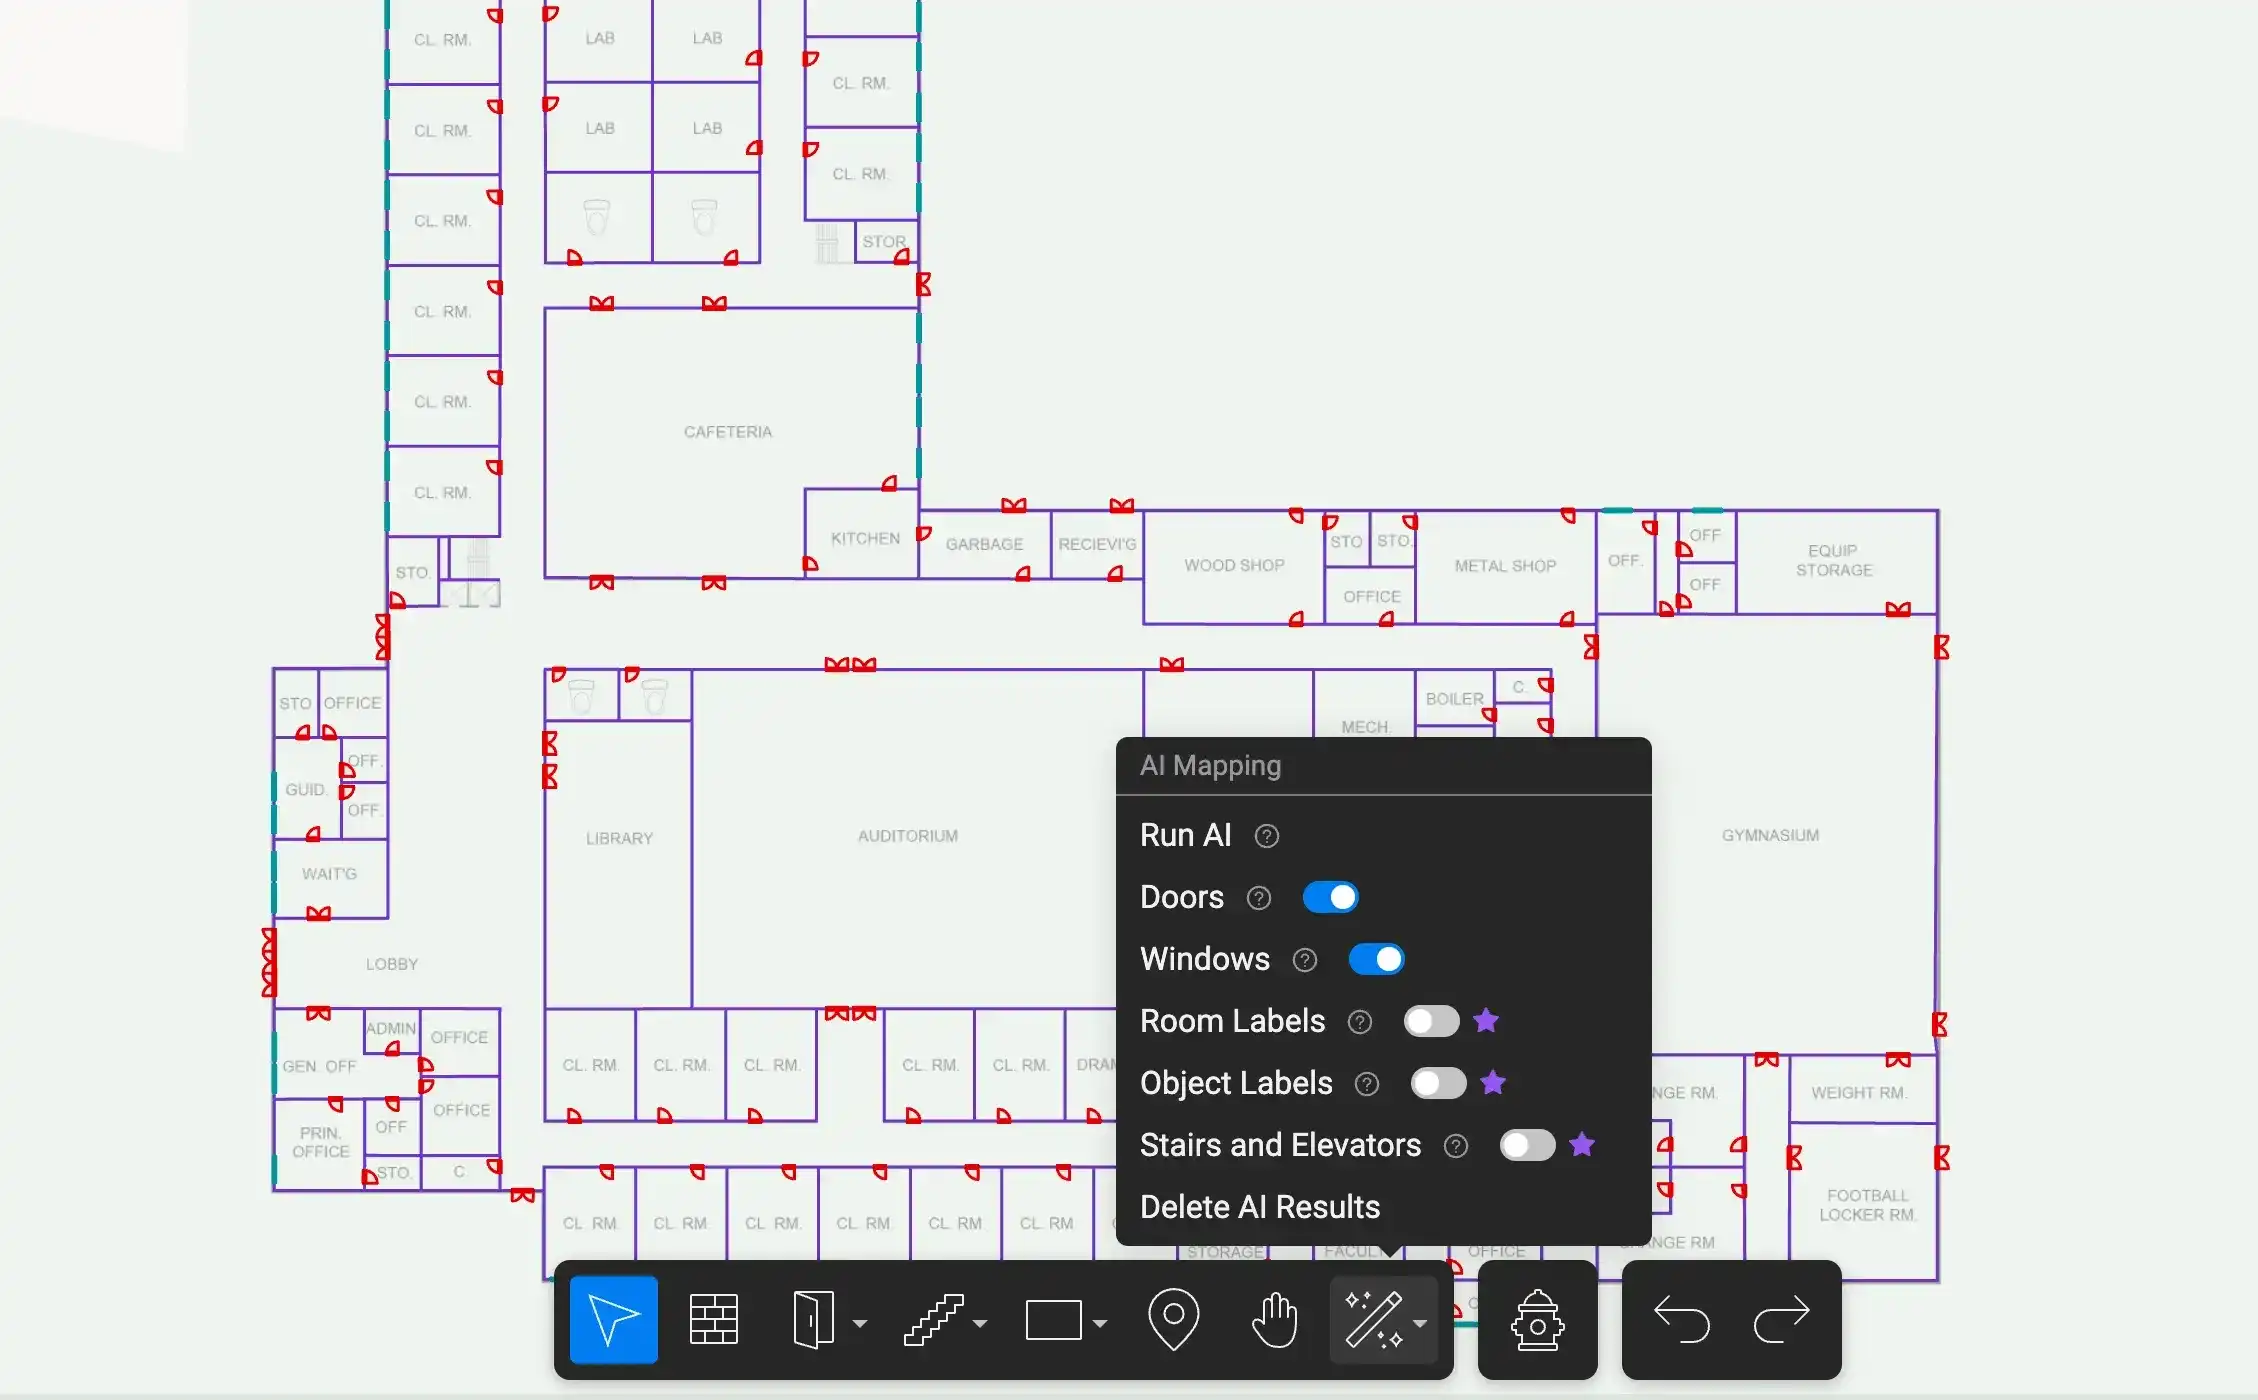Expand the AI wand dropdown arrow
This screenshot has width=2258, height=1400.
(x=1420, y=1323)
